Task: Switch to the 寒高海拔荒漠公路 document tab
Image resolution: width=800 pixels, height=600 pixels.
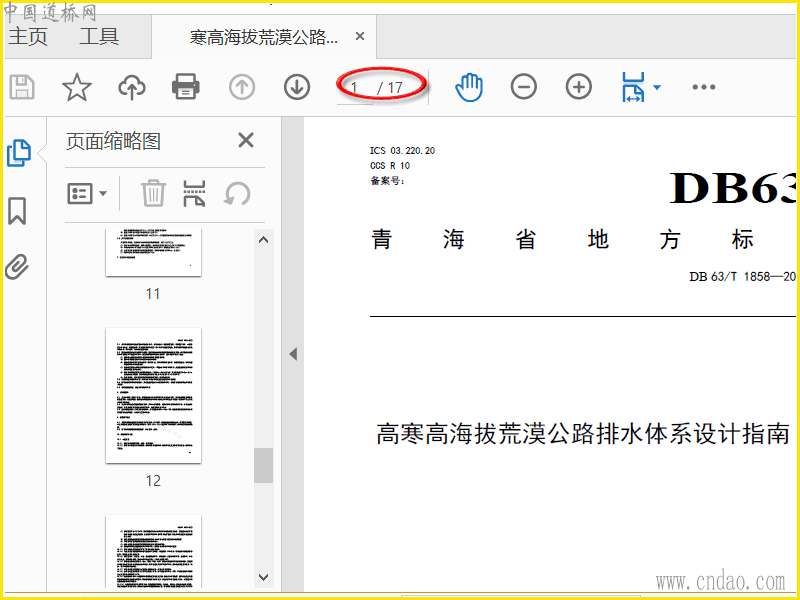Action: click(x=264, y=37)
